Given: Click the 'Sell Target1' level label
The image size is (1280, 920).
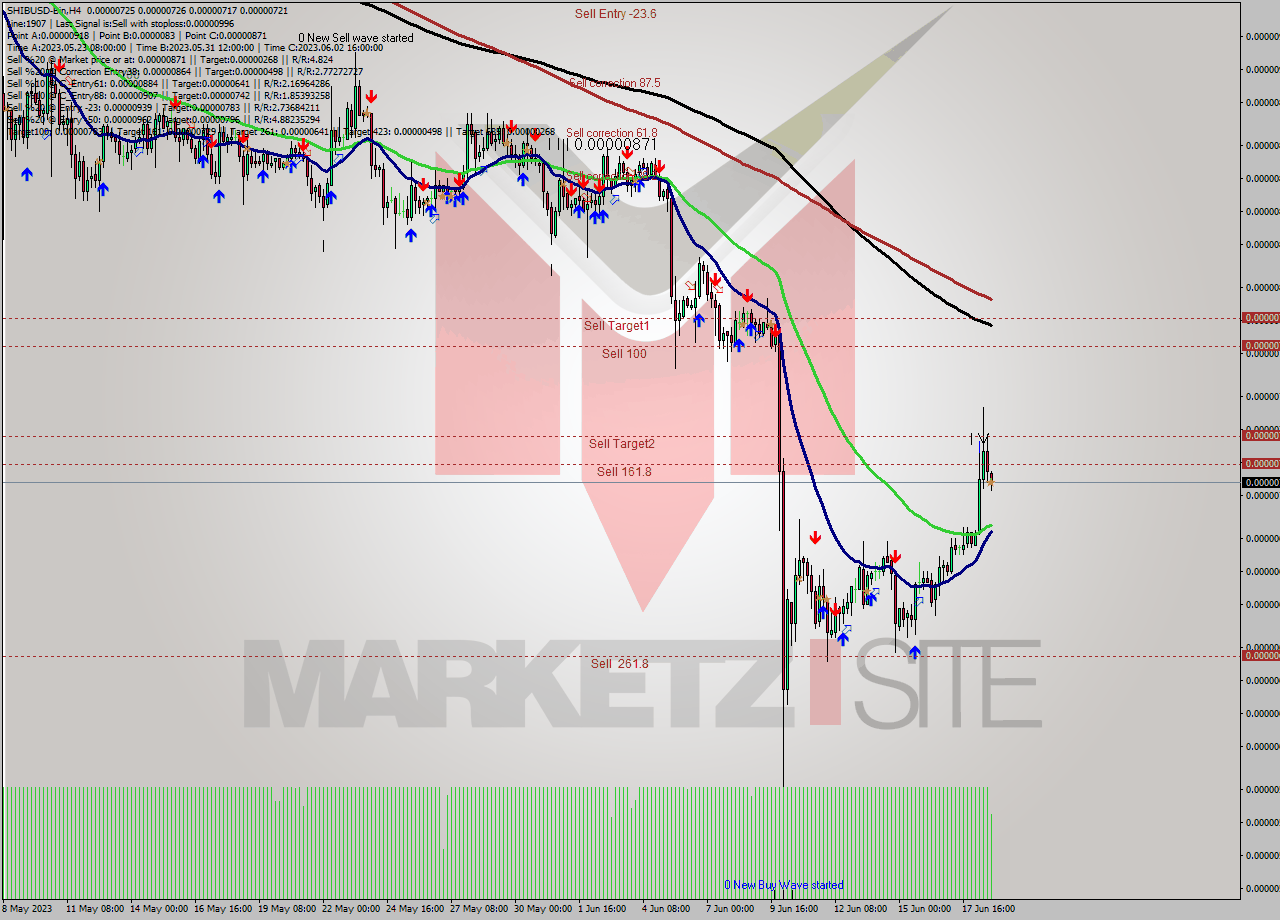Looking at the screenshot, I should pyautogui.click(x=617, y=326).
